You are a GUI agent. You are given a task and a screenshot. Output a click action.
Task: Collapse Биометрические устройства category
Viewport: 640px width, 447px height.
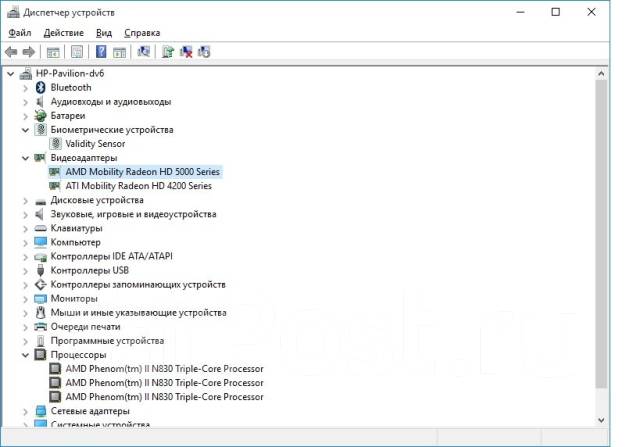point(25,130)
